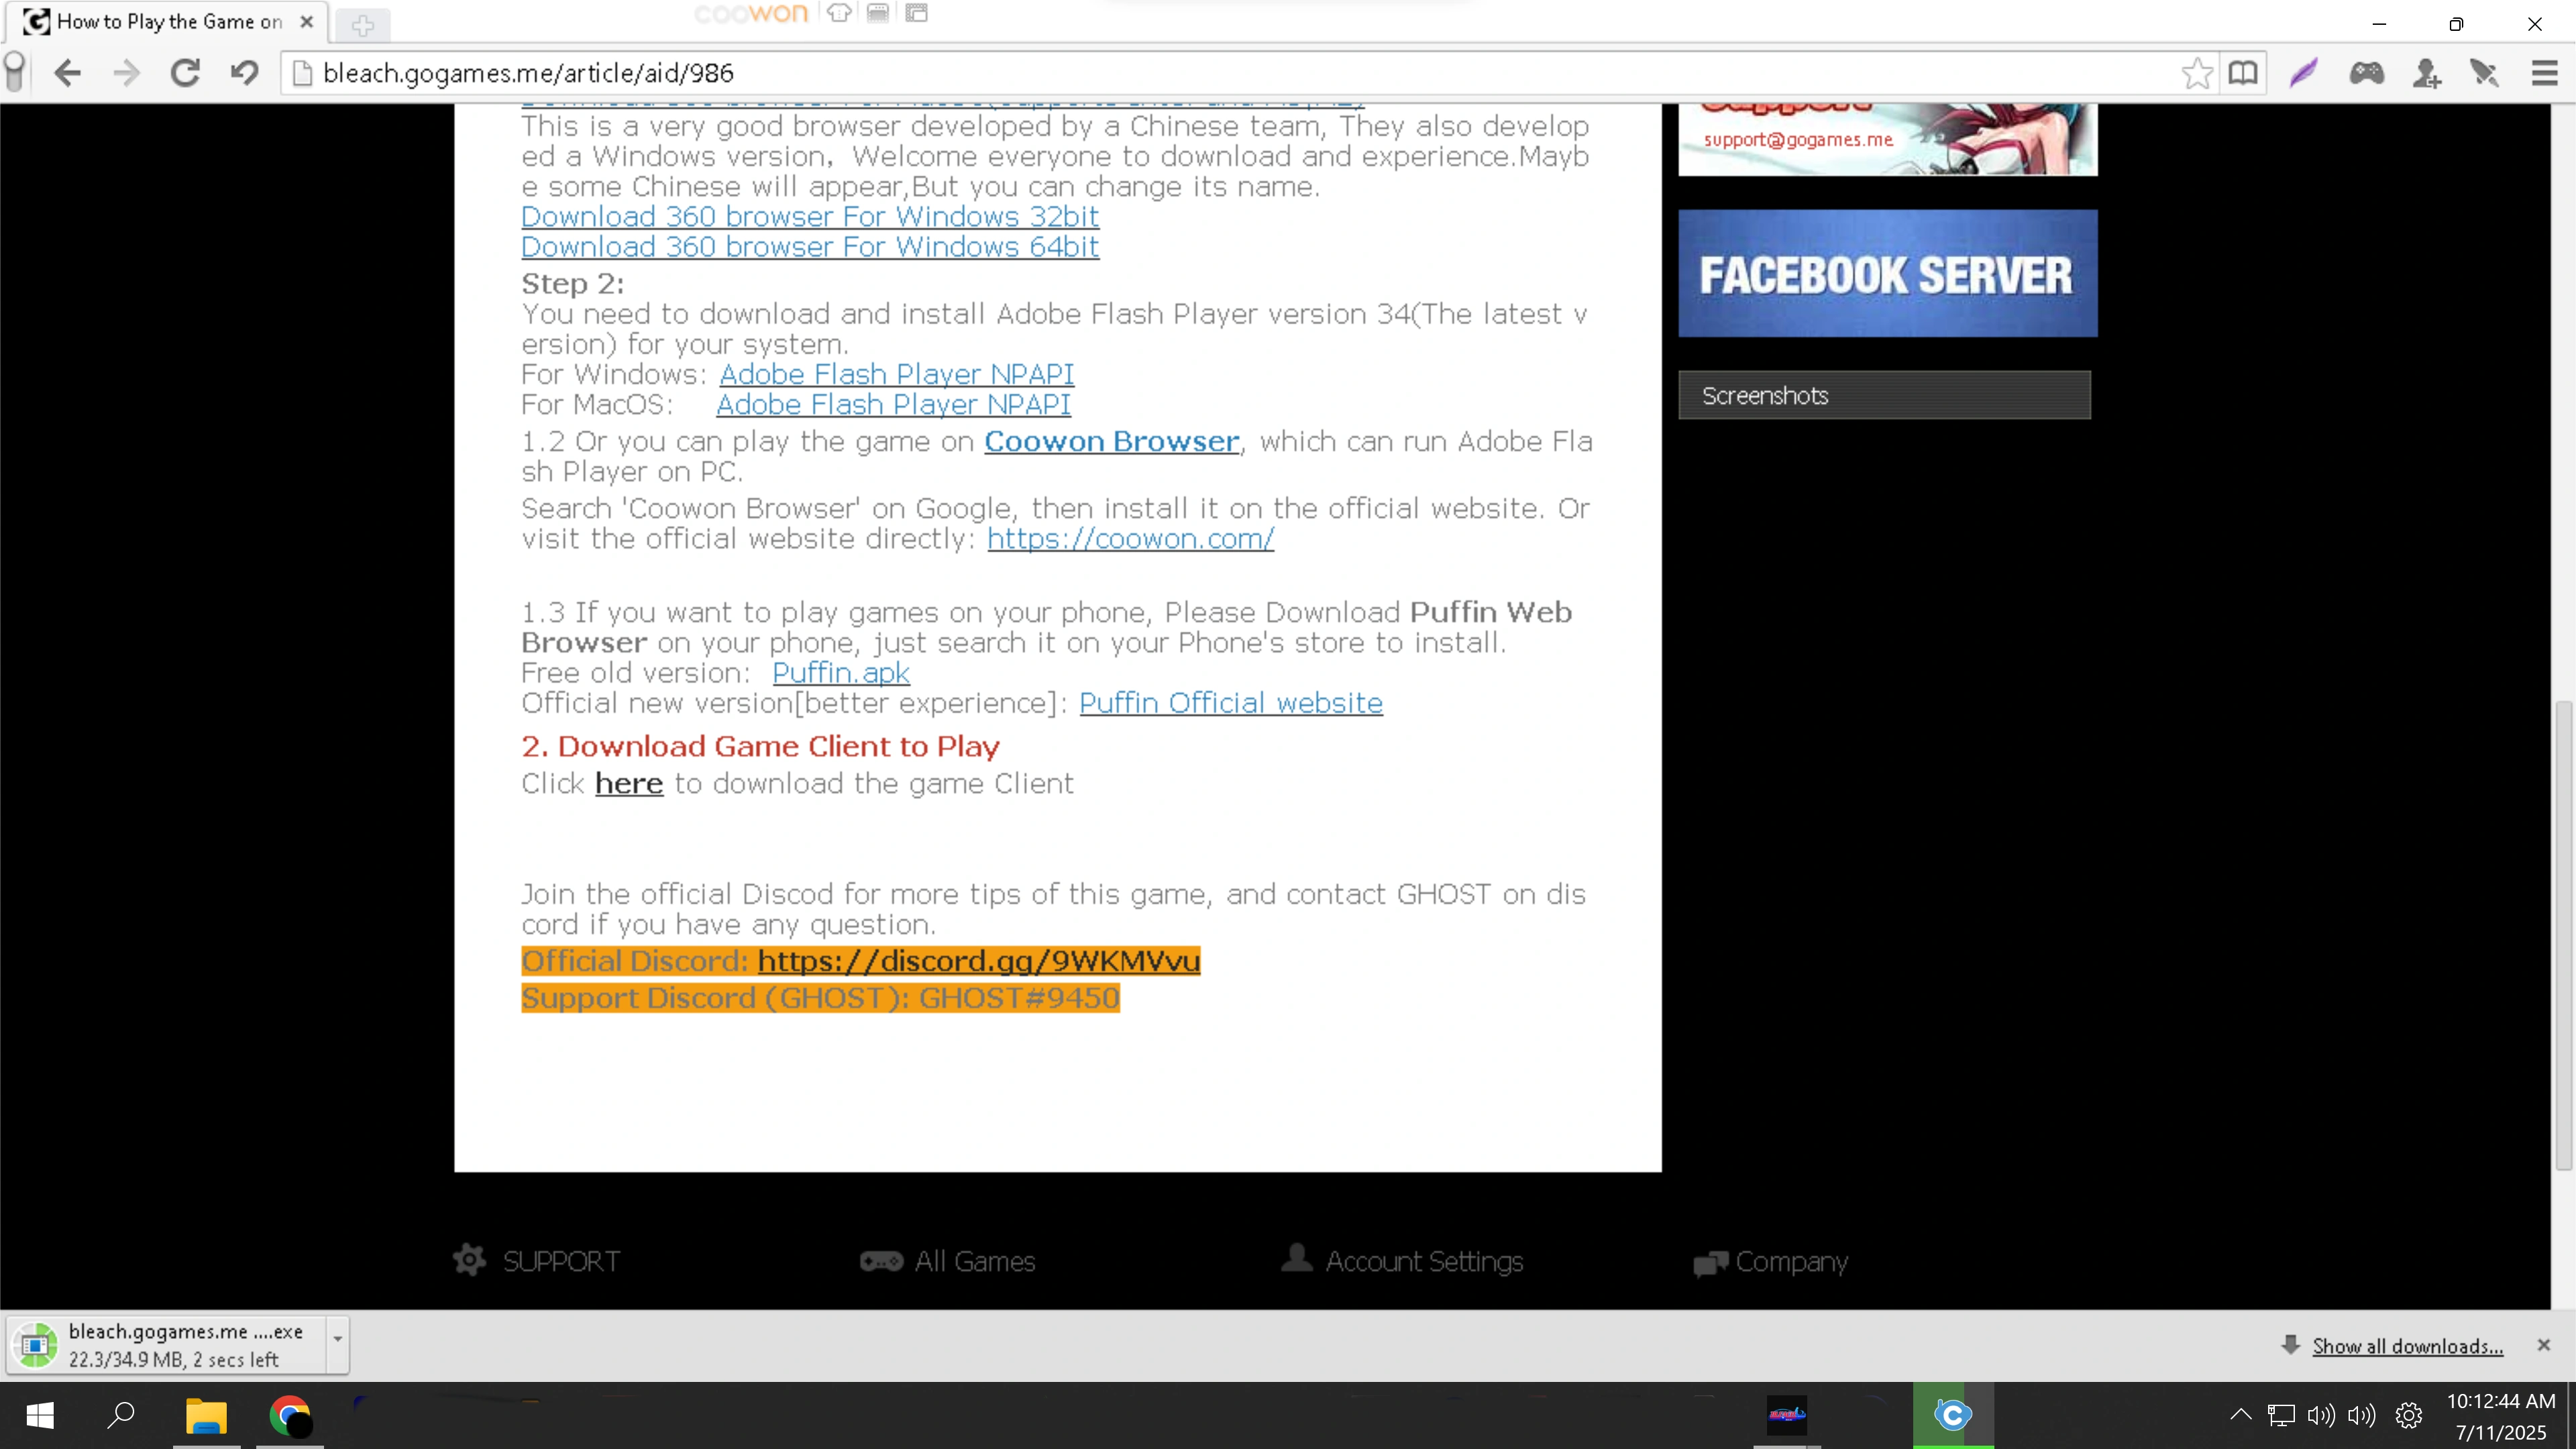The image size is (2576, 1449).
Task: Click the page vertical scrollbar thumb
Action: pyautogui.click(x=2563, y=935)
